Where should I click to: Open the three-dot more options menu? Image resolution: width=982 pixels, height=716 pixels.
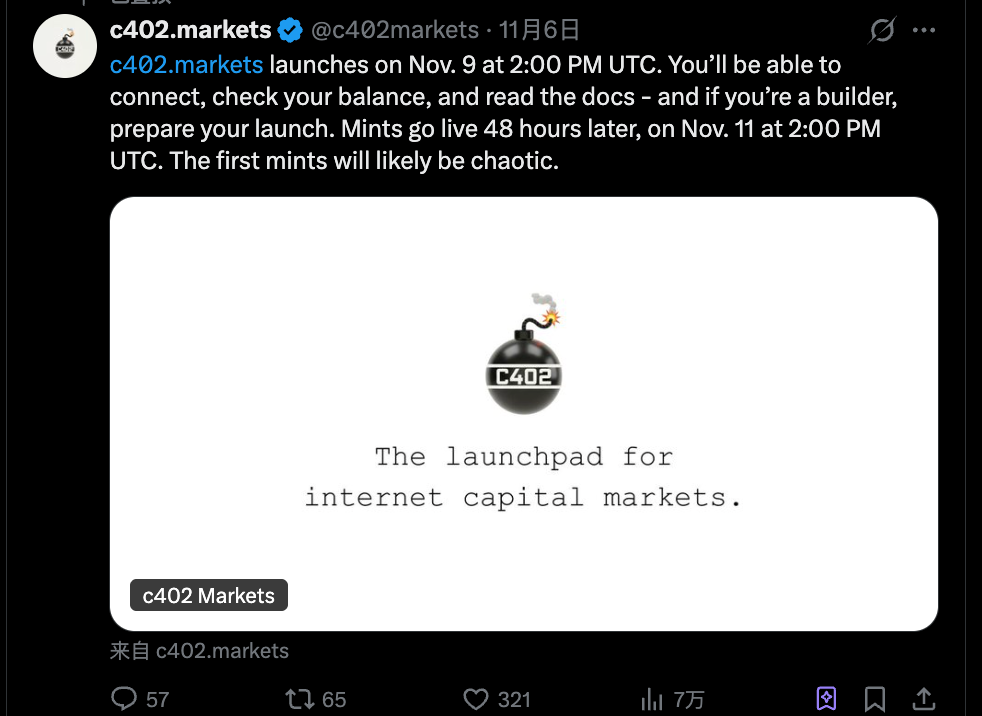pos(923,31)
